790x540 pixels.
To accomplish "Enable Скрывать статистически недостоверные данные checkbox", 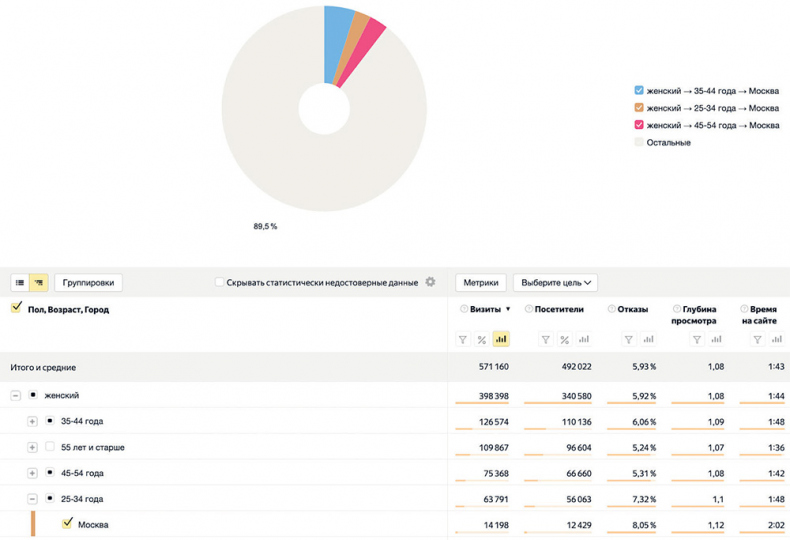I will tap(220, 283).
